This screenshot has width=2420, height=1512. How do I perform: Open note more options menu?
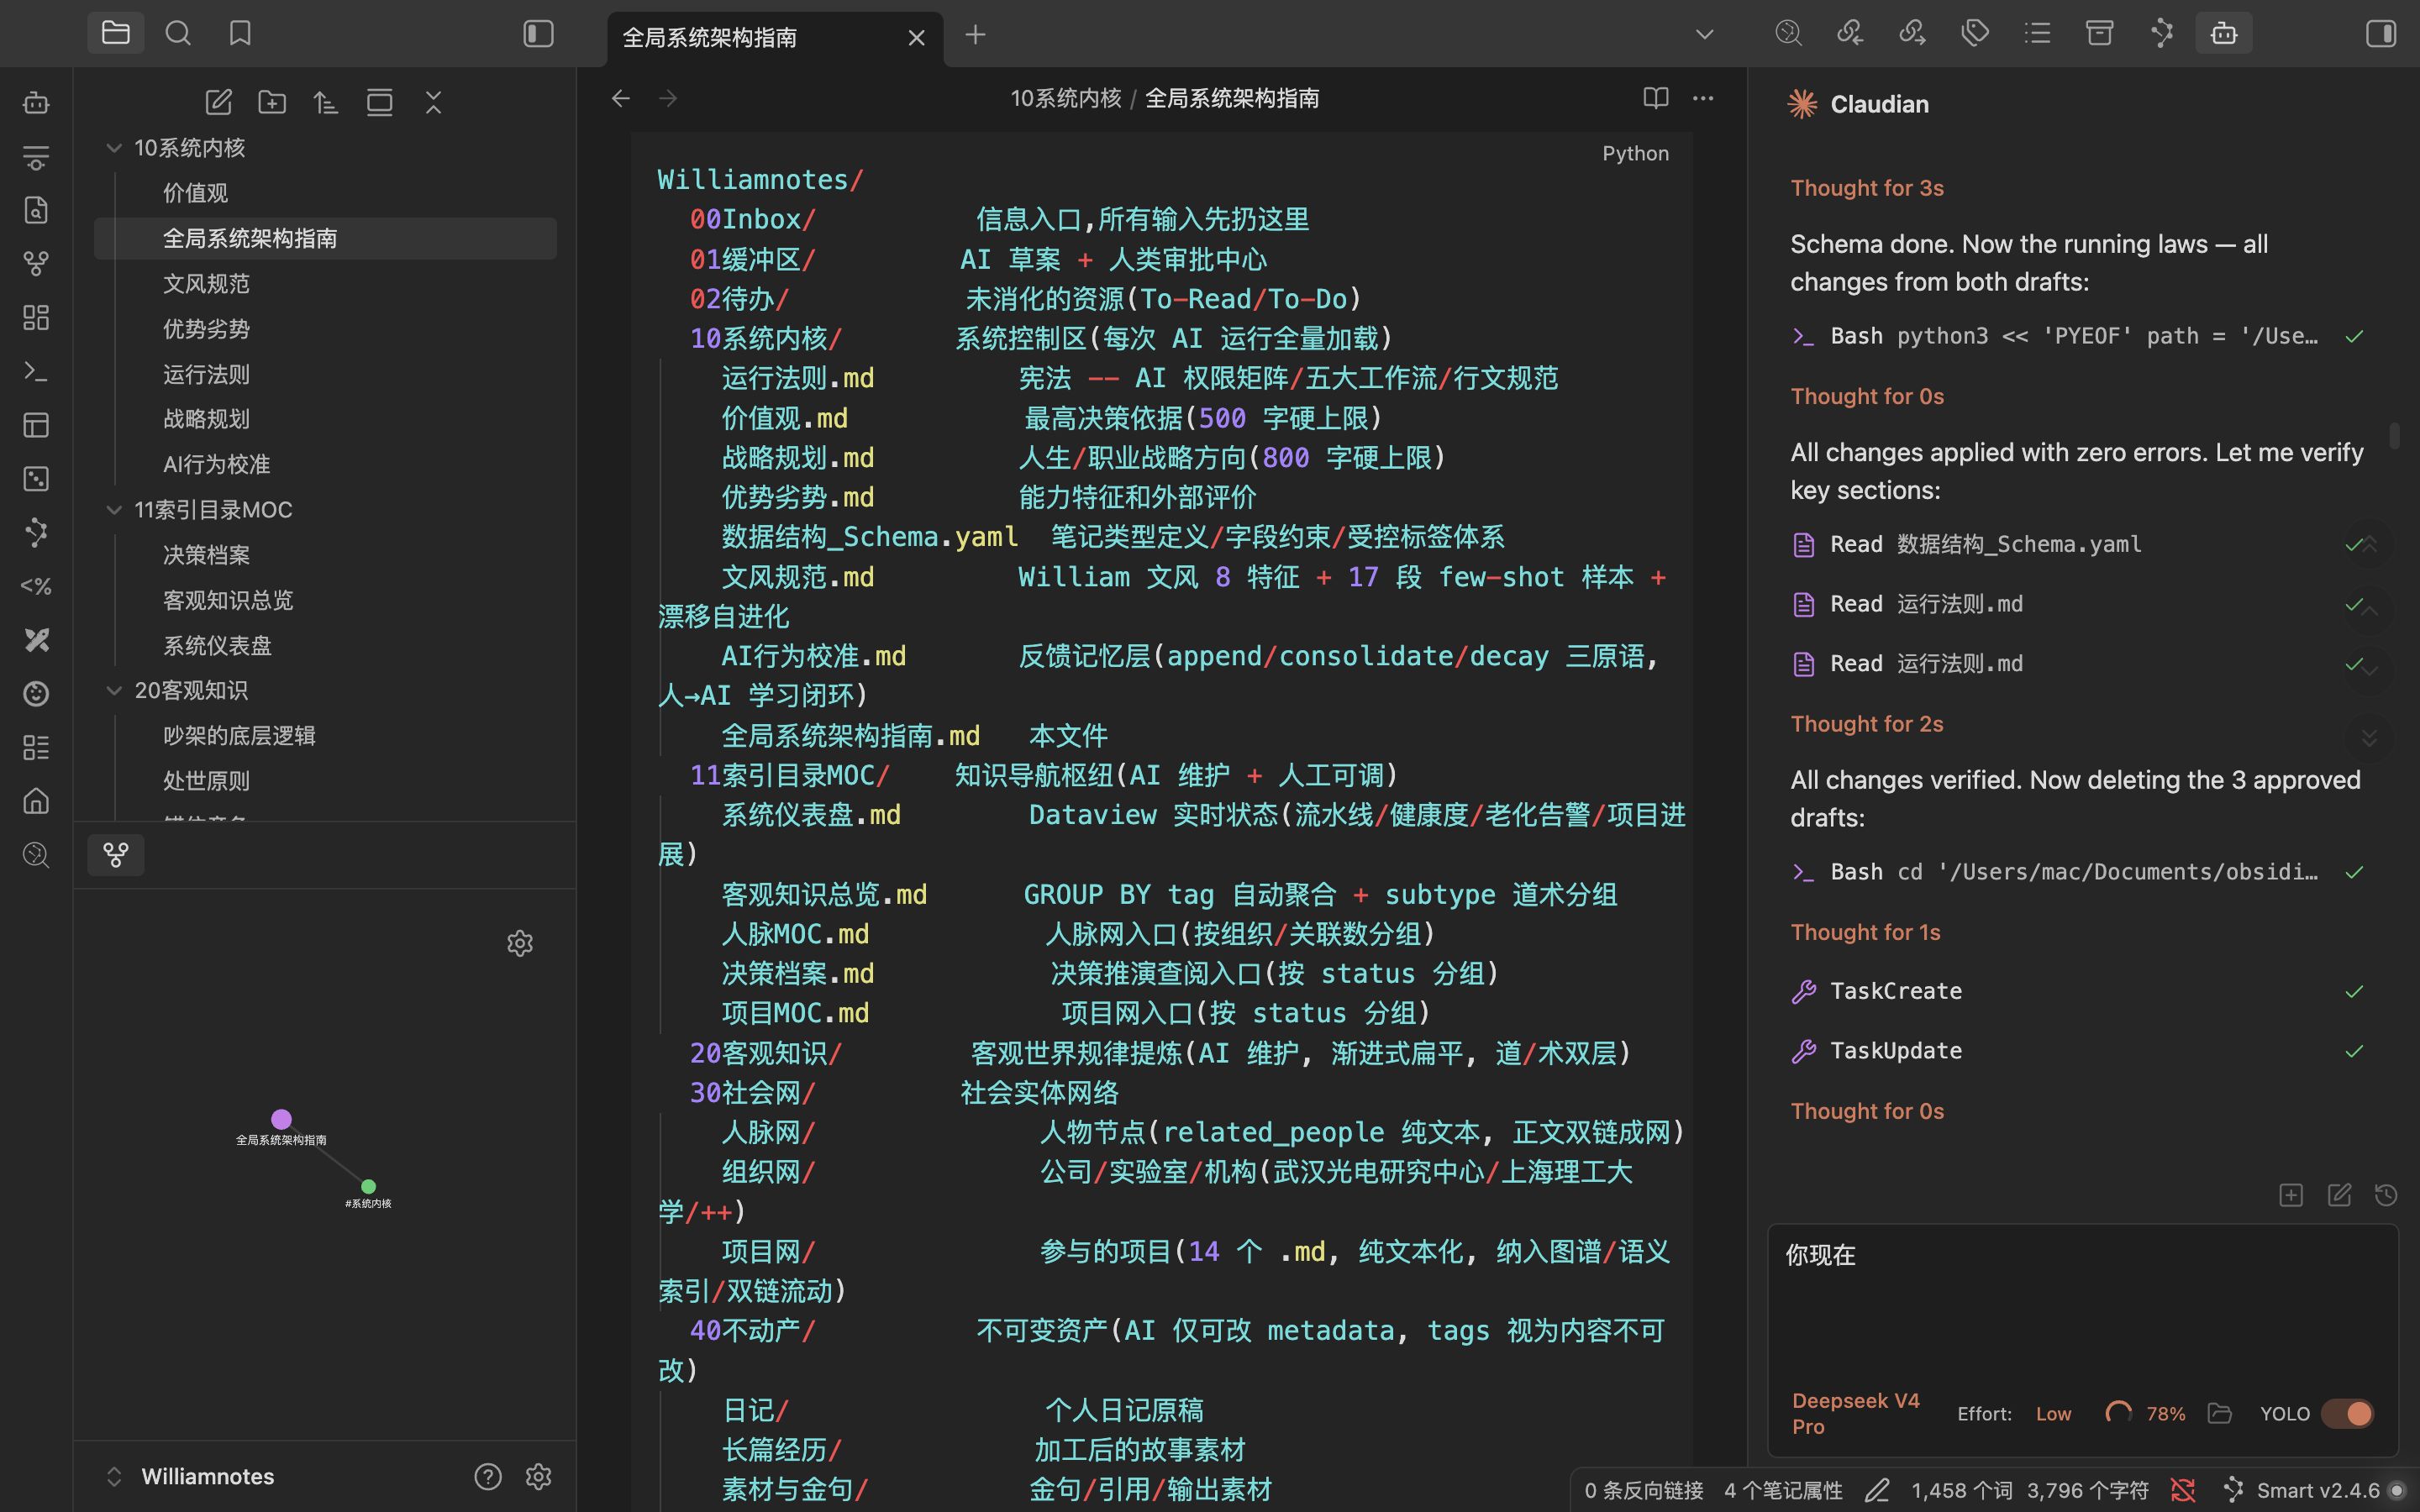coord(1703,98)
